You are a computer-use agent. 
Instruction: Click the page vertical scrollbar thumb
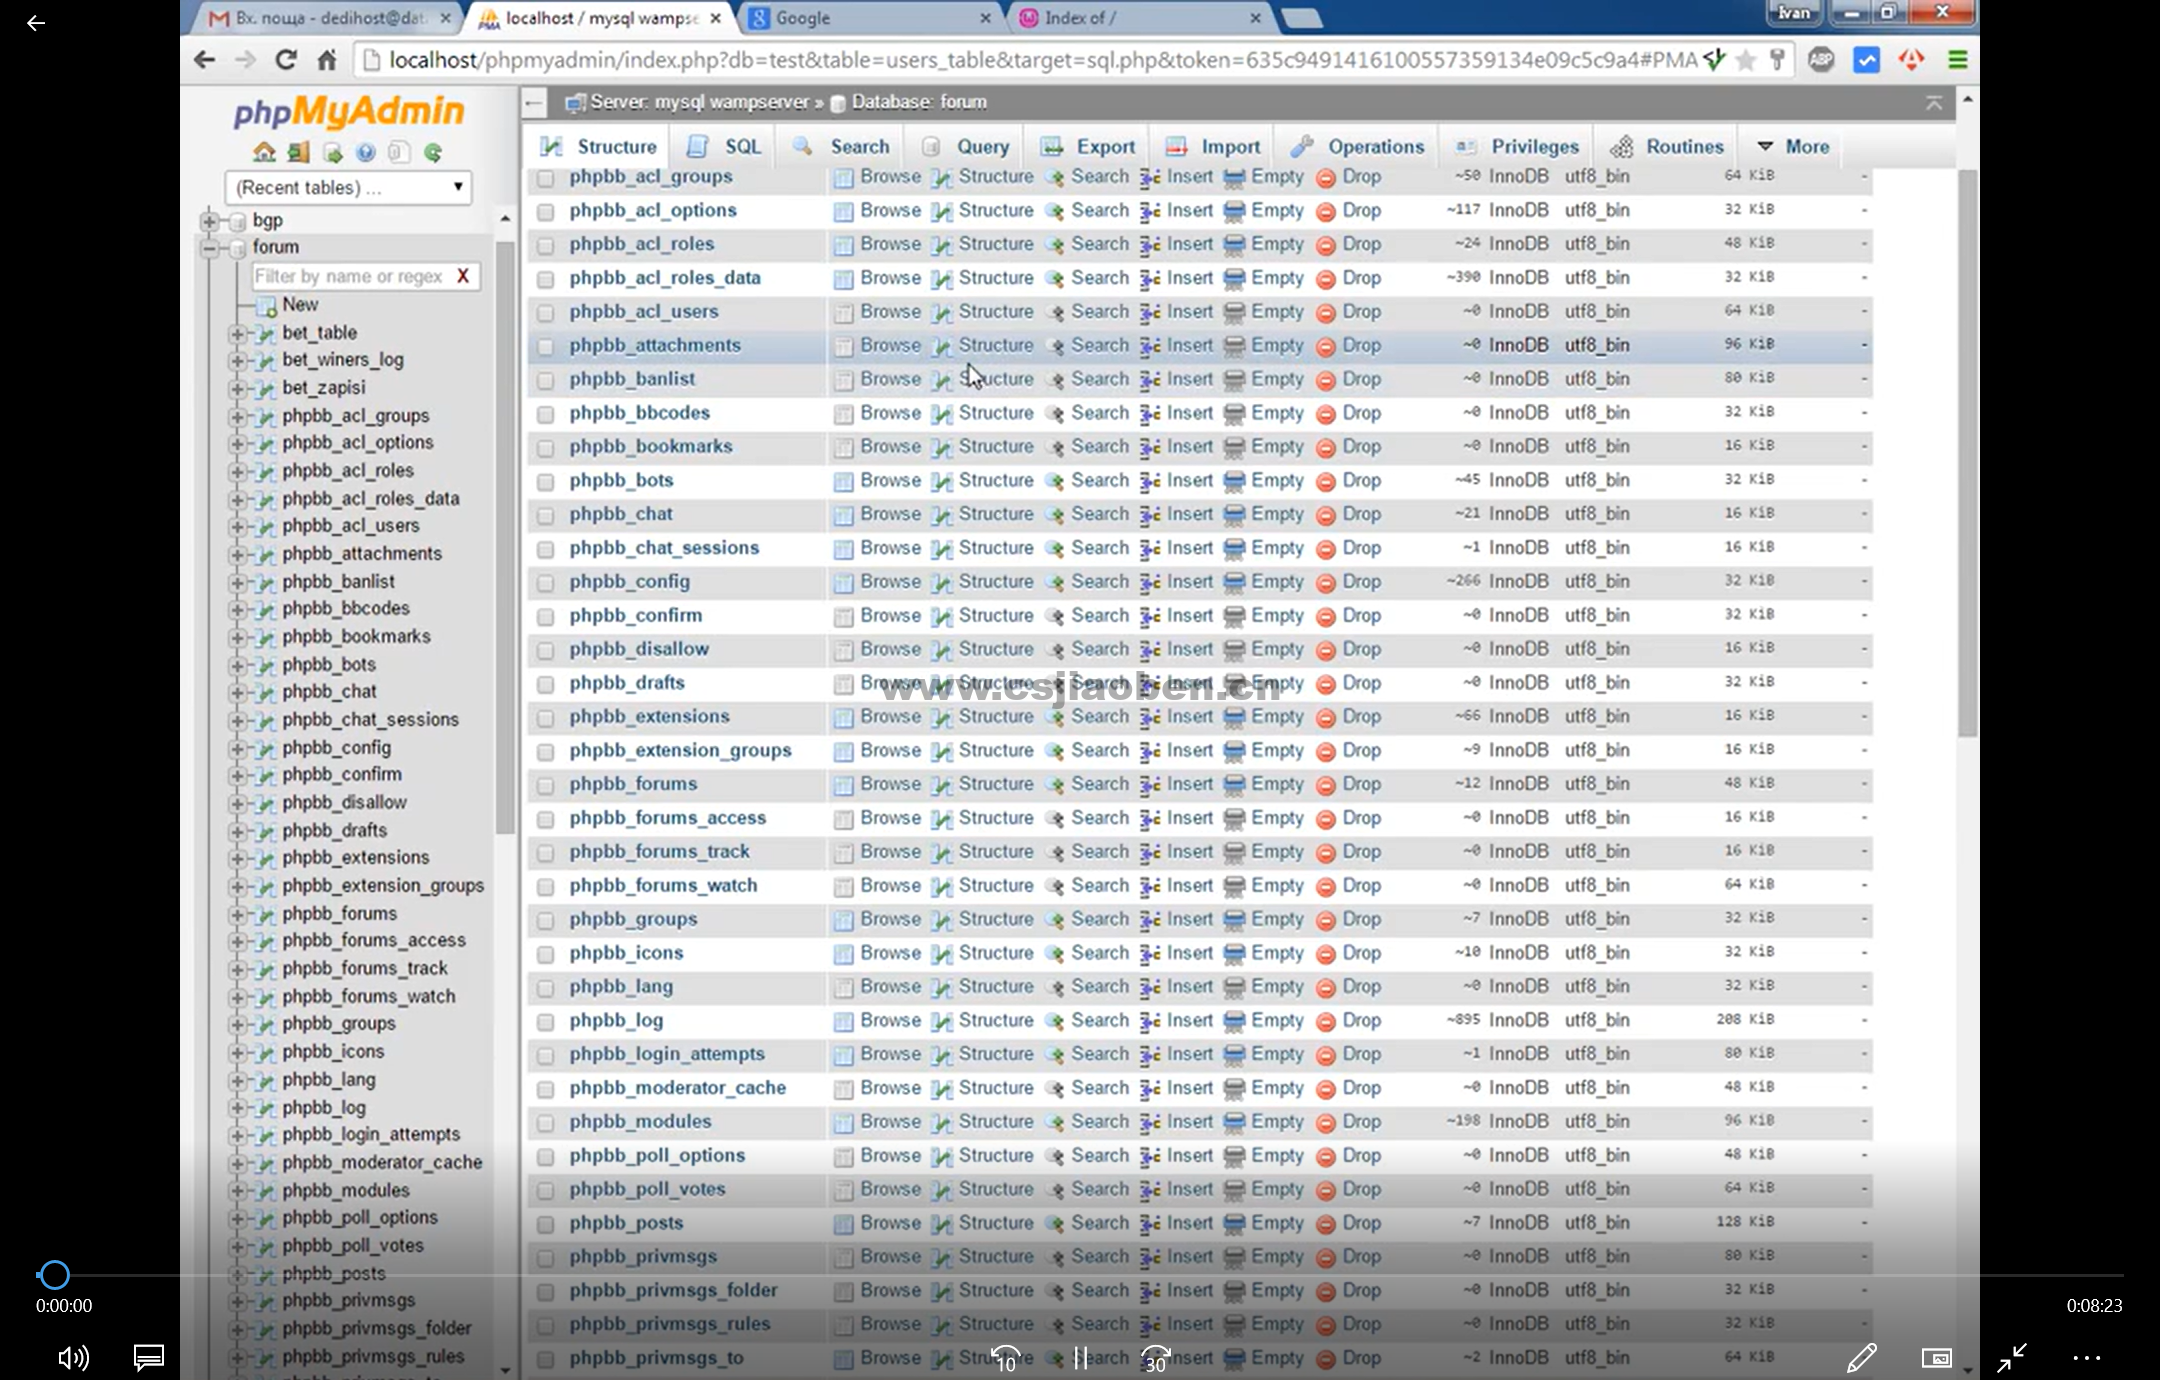[1967, 454]
